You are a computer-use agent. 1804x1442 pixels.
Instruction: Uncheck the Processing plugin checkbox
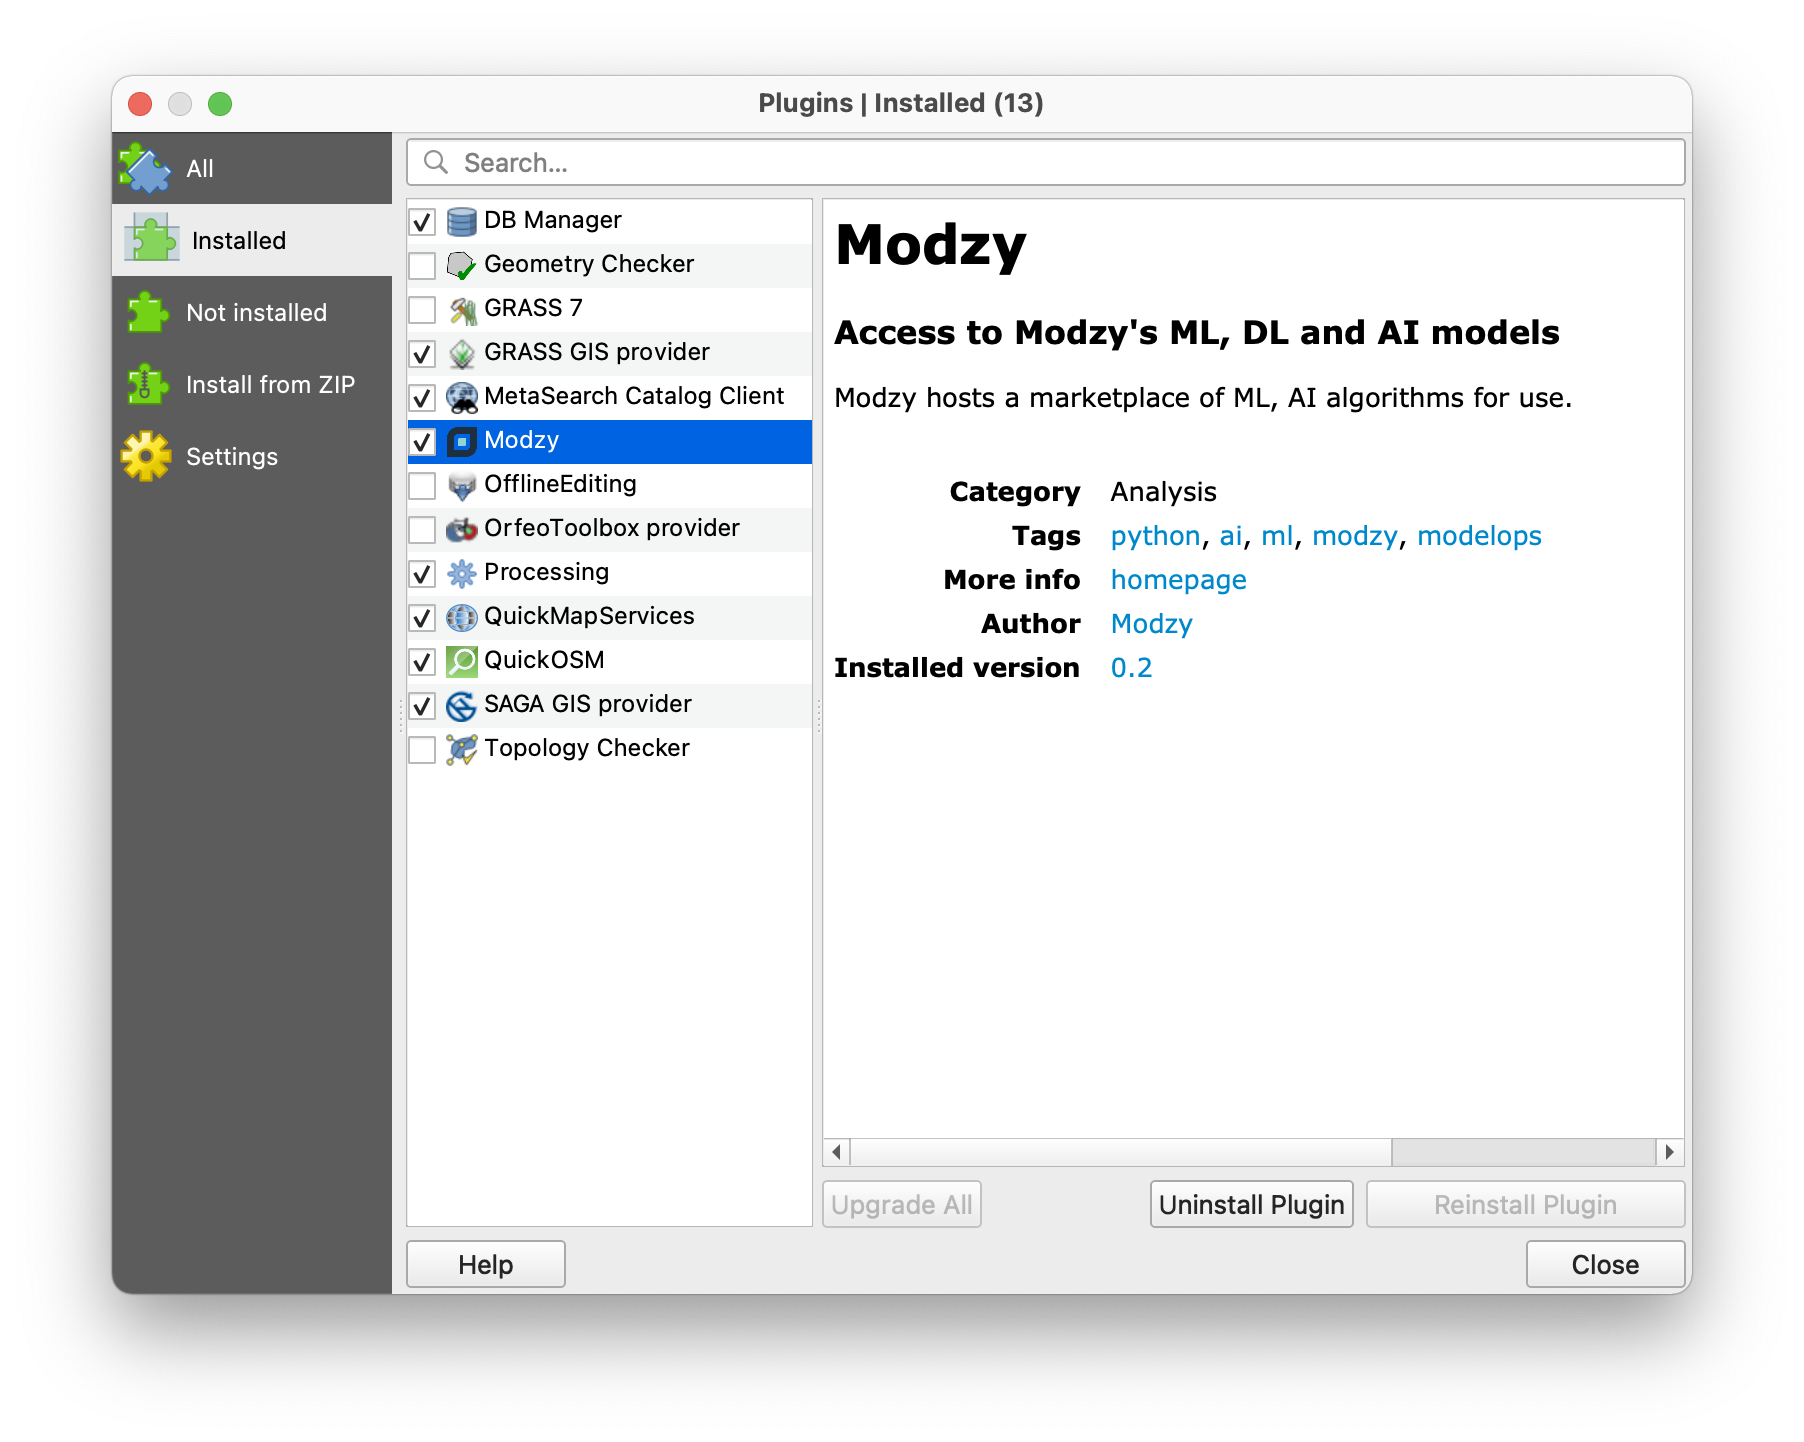pyautogui.click(x=423, y=573)
